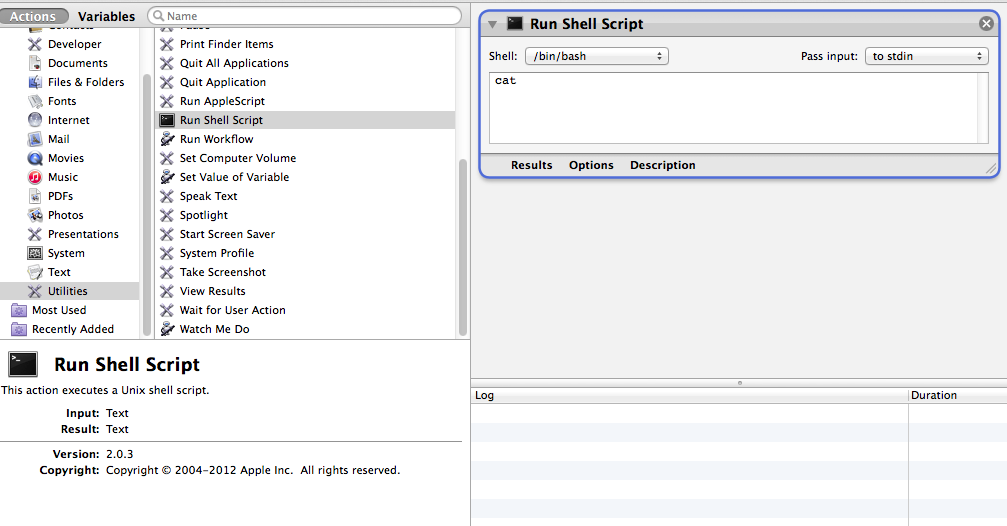Open the Pass input dropdown

click(x=927, y=56)
